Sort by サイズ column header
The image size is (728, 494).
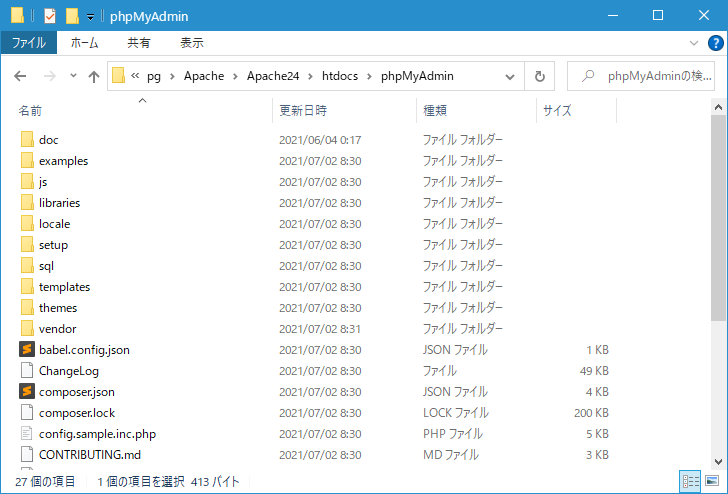(x=577, y=110)
